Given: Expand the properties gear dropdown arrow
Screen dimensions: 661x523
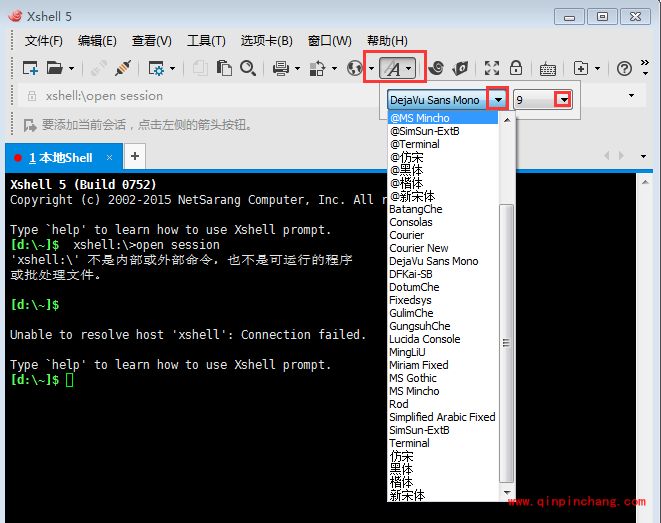Looking at the screenshot, I should (x=172, y=68).
